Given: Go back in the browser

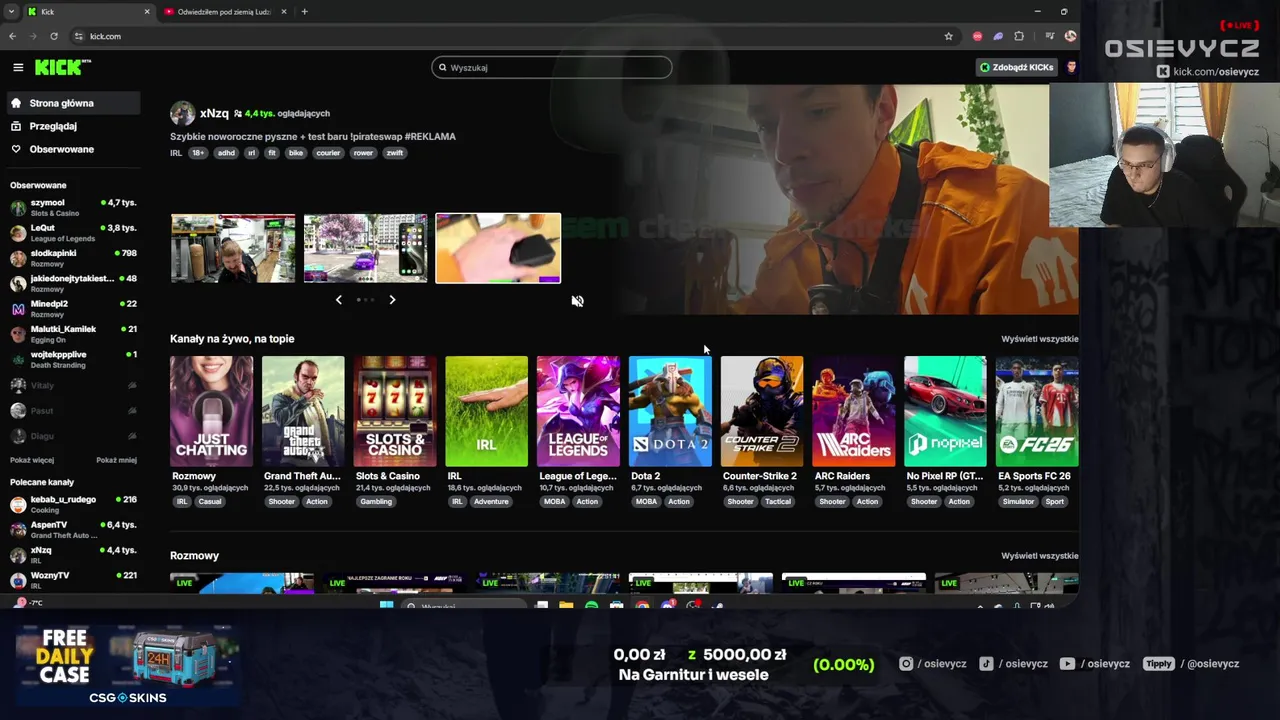Looking at the screenshot, I should tap(12, 36).
